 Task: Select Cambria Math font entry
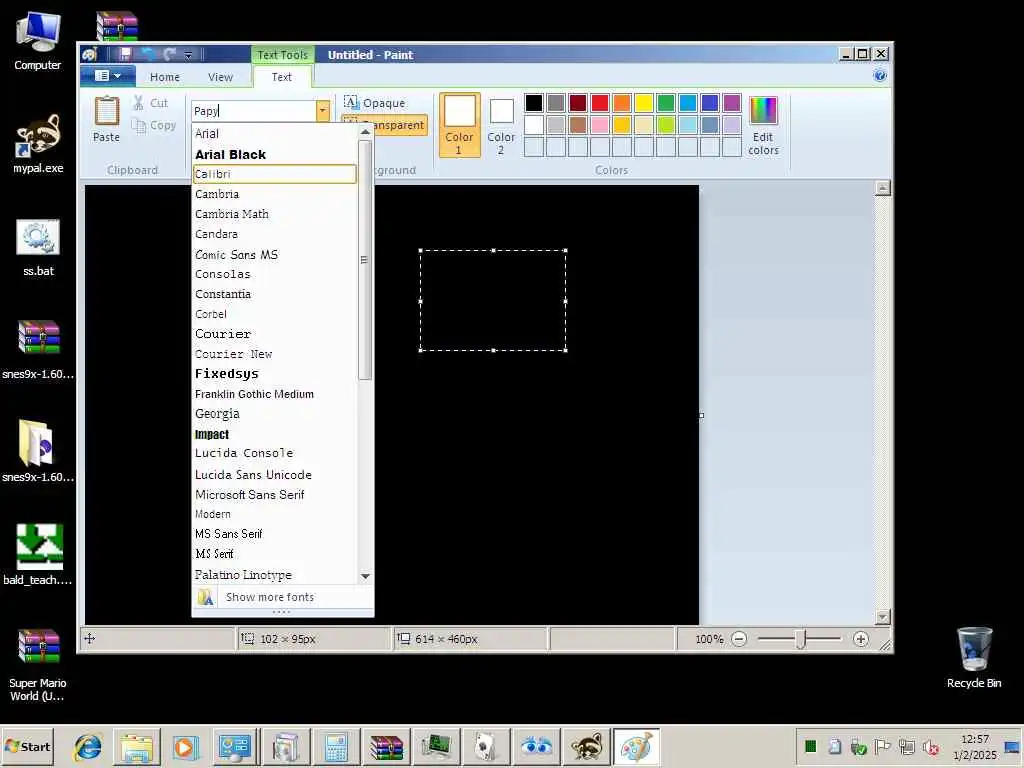tap(274, 214)
